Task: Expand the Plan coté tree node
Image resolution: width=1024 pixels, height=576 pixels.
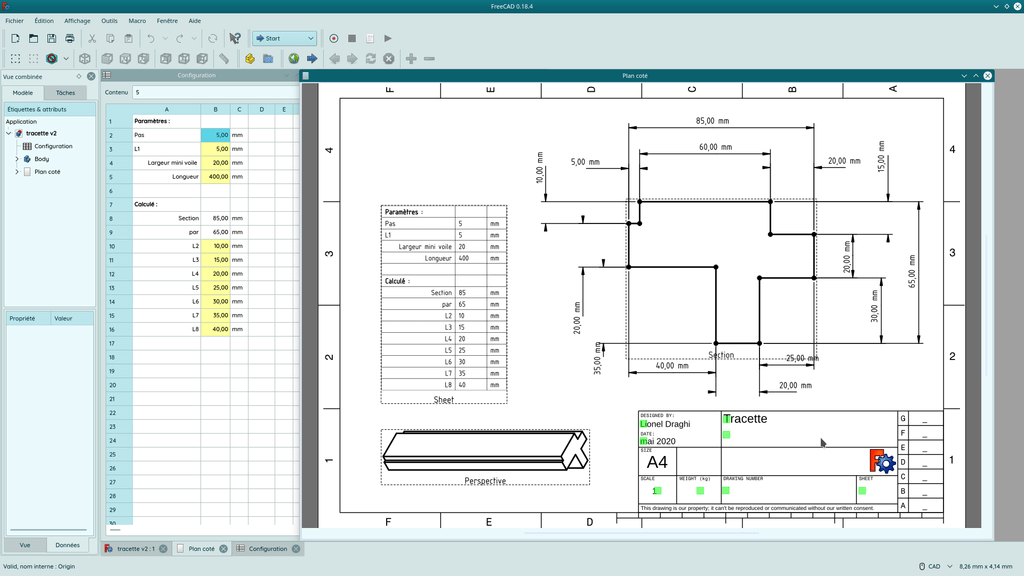Action: coord(17,172)
